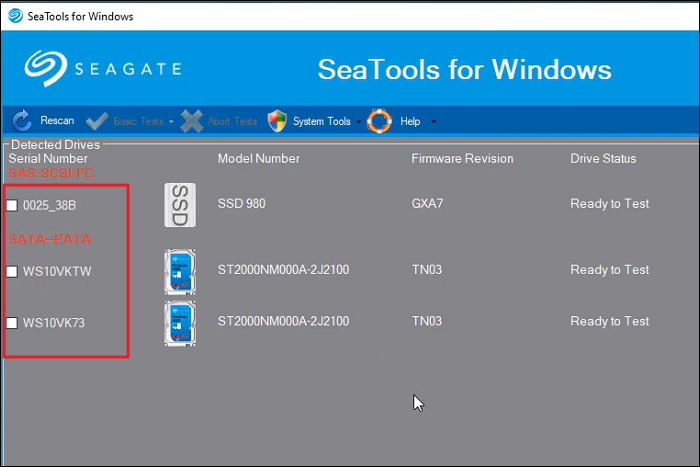Click the Seagate logo in the banner
This screenshot has width=700, height=467.
(x=103, y=68)
